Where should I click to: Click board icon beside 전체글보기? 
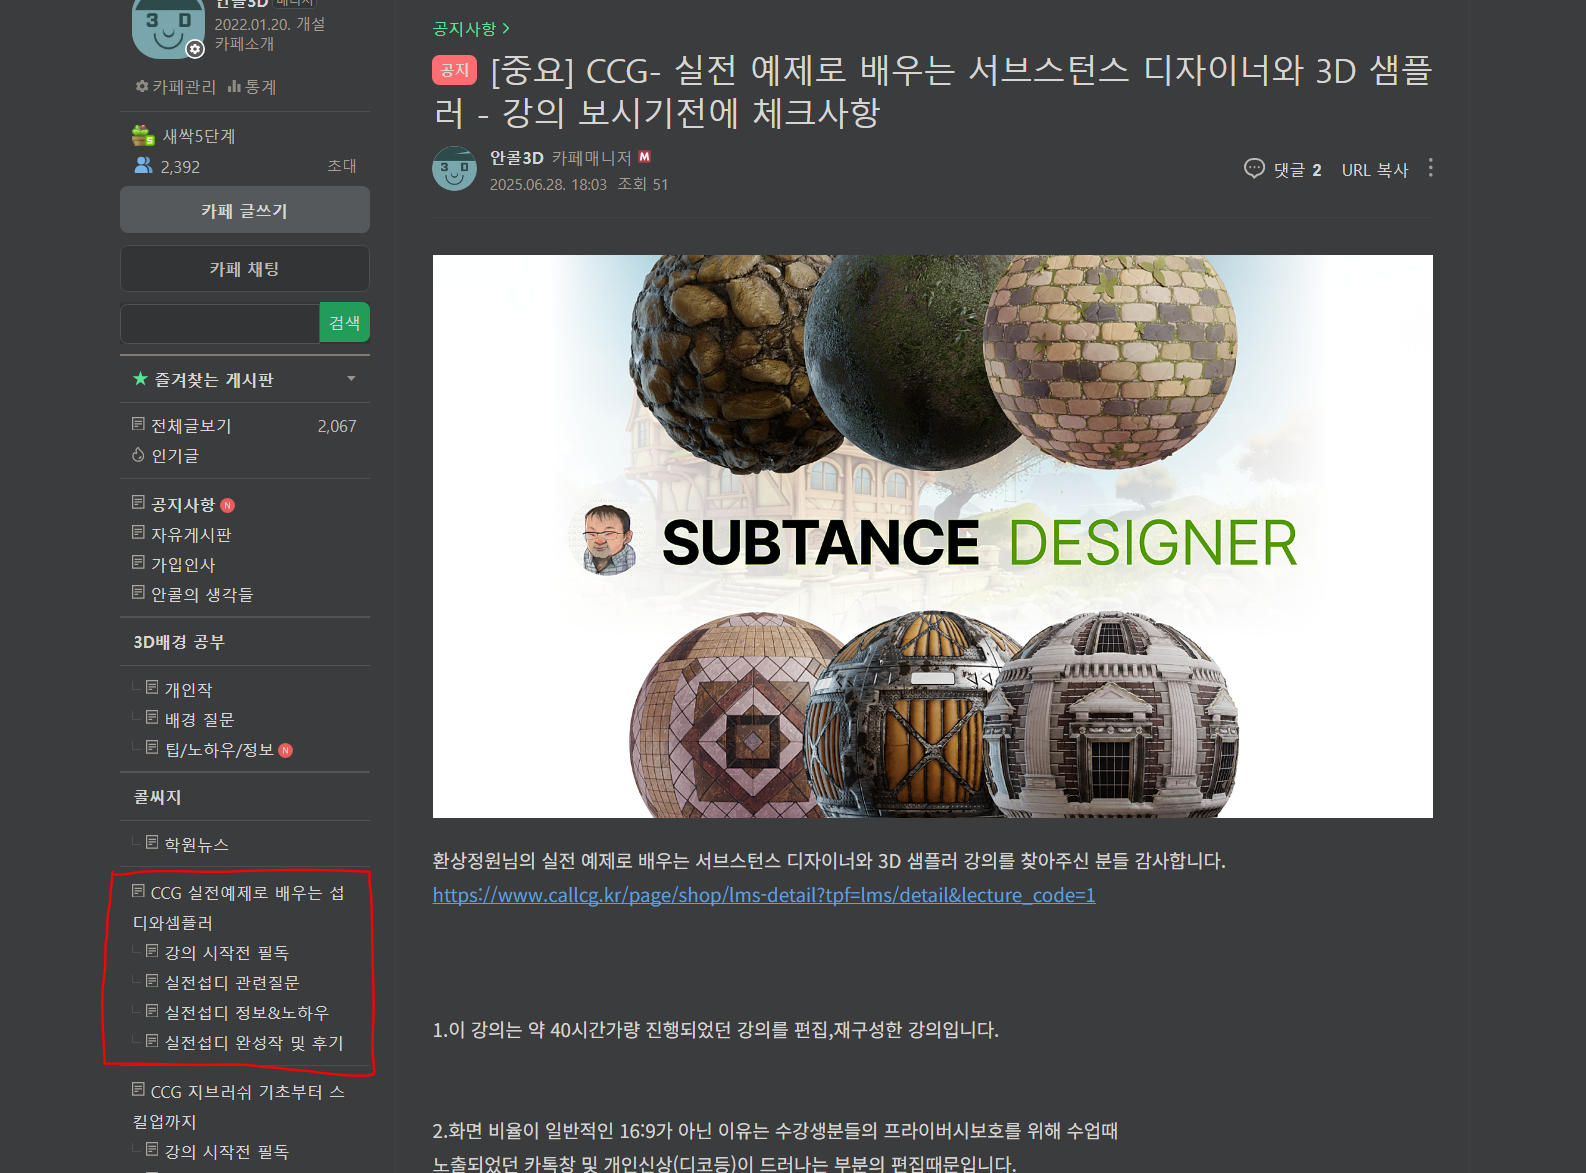[x=138, y=424]
